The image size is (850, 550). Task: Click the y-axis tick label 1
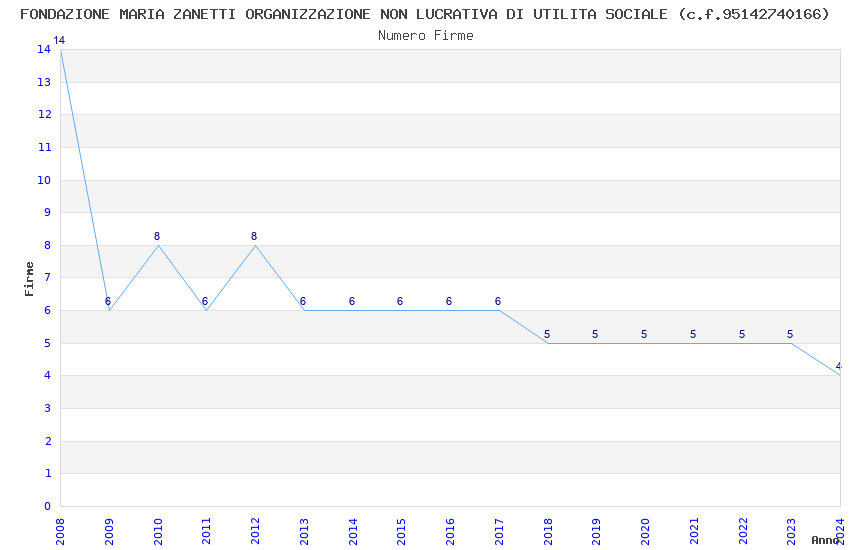[x=47, y=473]
